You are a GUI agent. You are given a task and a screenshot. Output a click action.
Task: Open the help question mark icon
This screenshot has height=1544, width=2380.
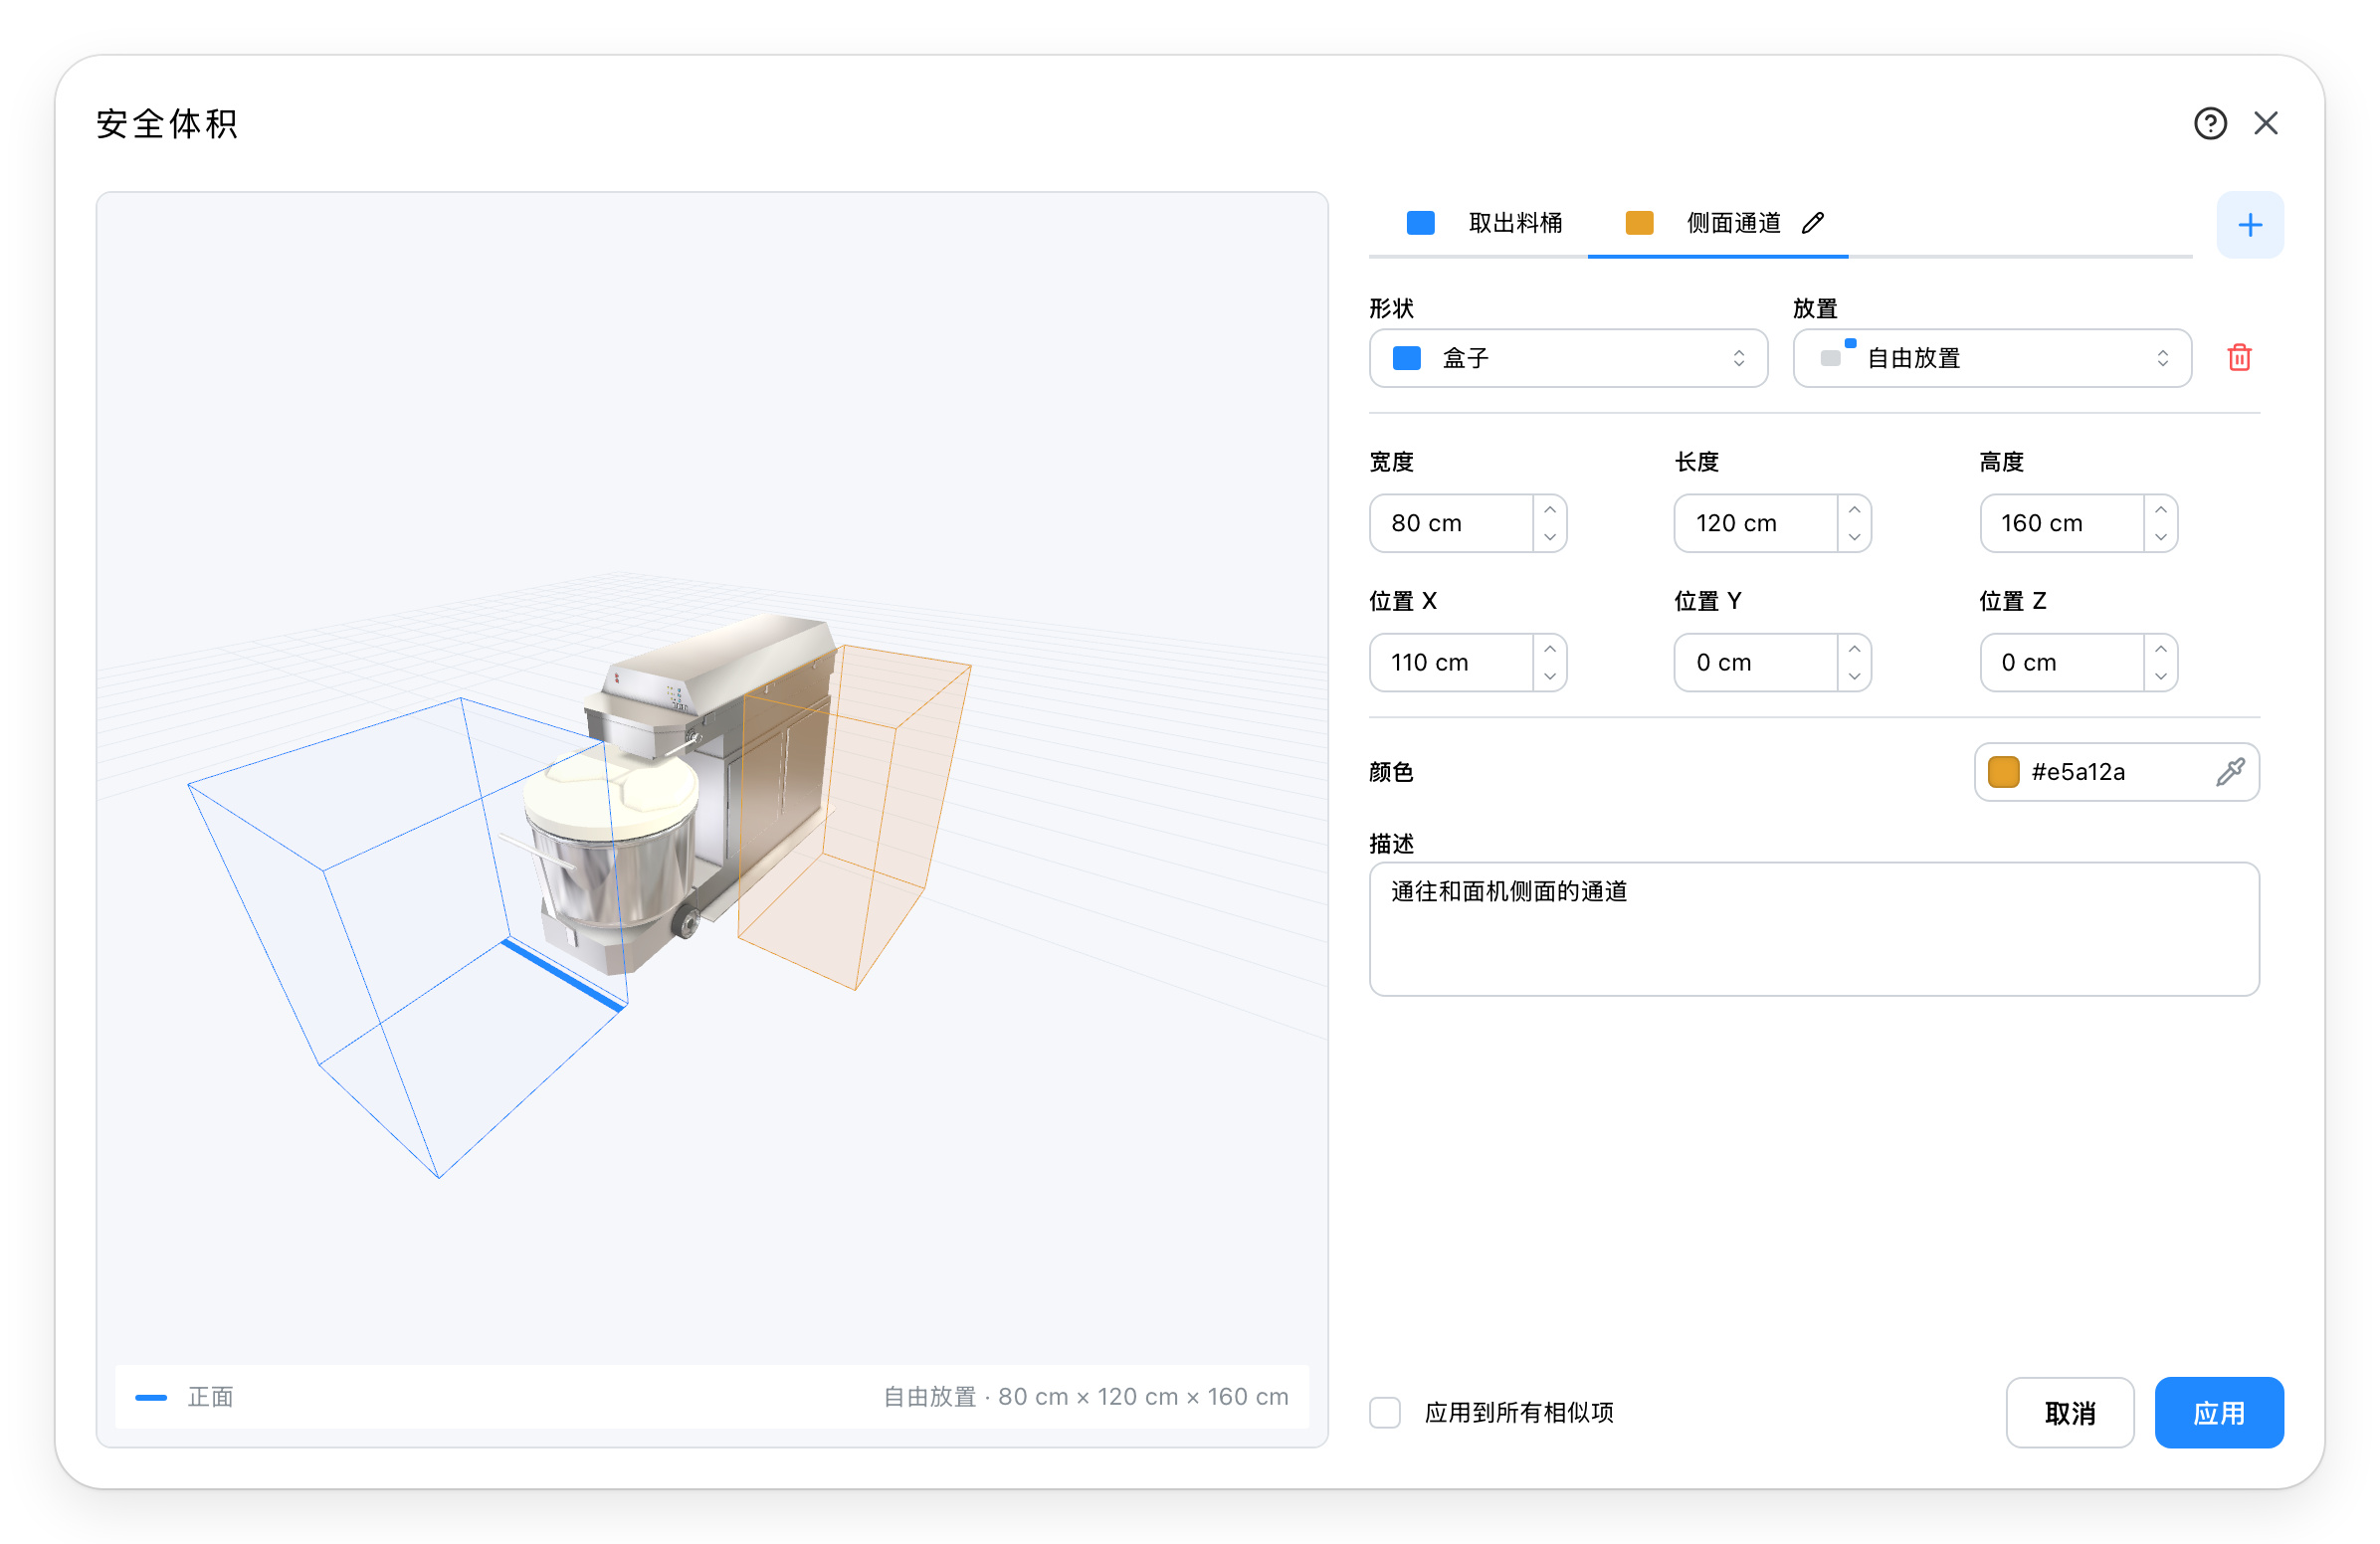pos(2210,123)
